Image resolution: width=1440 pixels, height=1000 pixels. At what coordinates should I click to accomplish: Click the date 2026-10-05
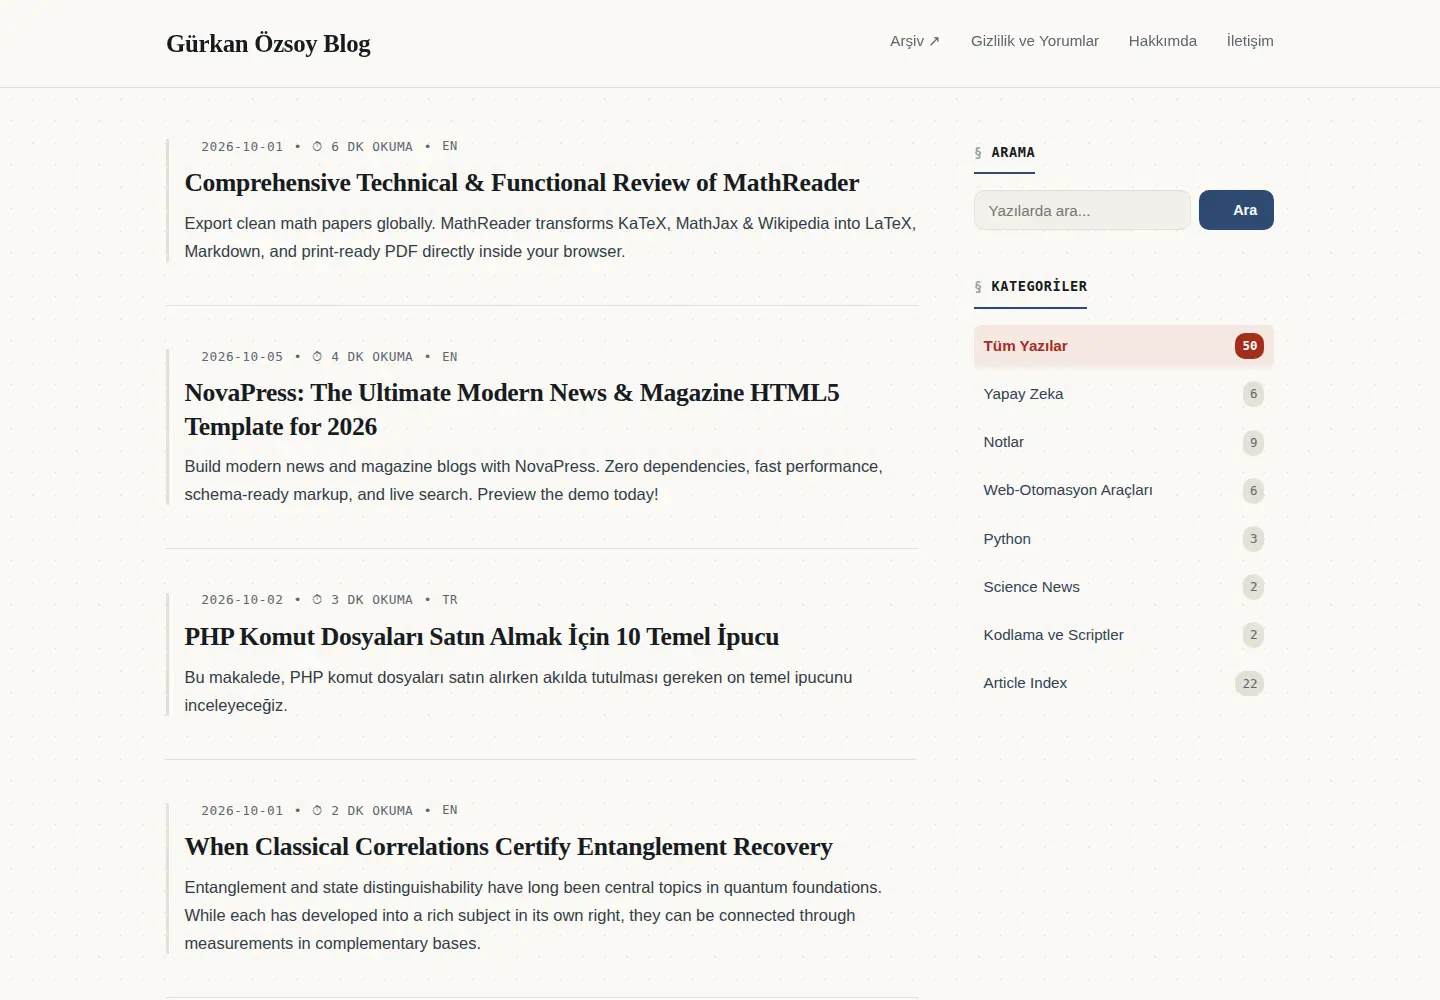pos(242,357)
